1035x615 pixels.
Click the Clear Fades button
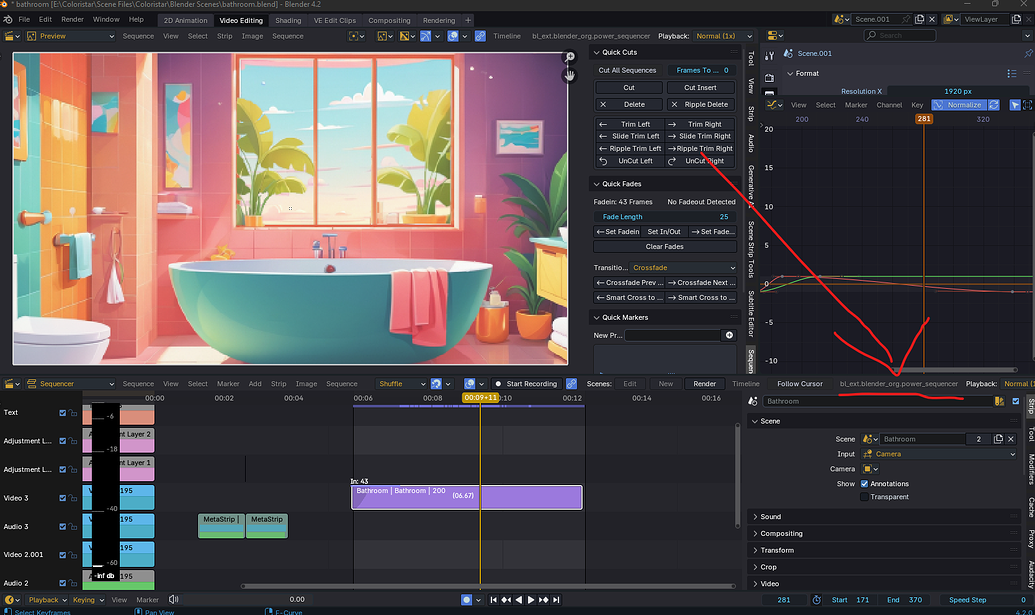665,247
